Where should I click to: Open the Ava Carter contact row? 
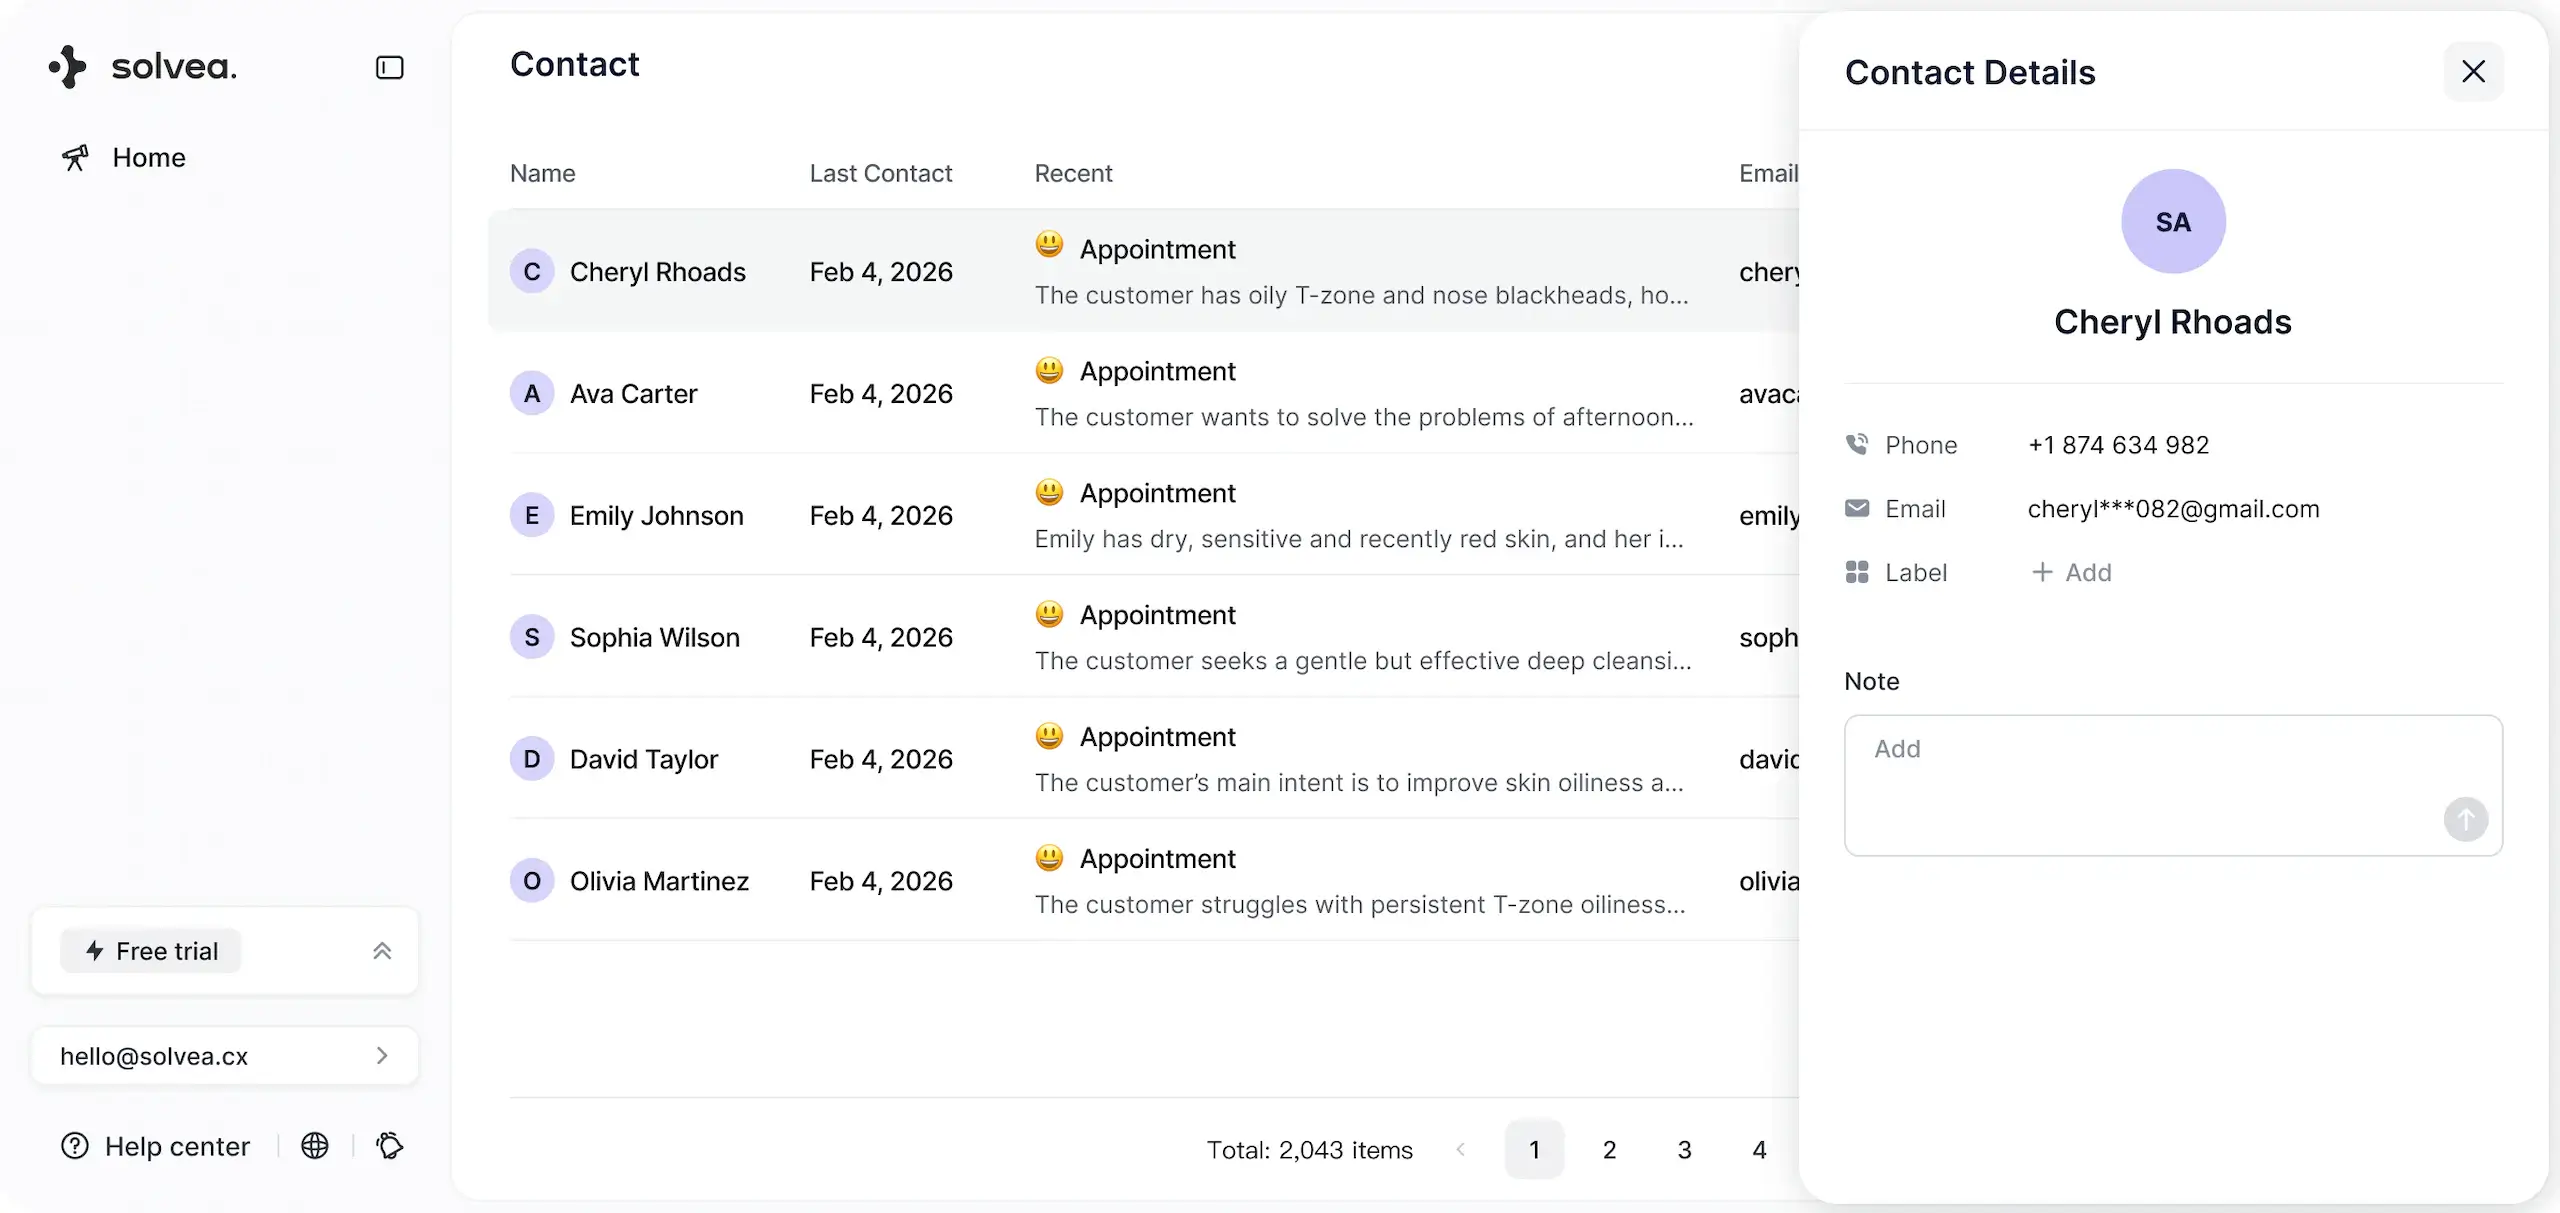[1143, 393]
